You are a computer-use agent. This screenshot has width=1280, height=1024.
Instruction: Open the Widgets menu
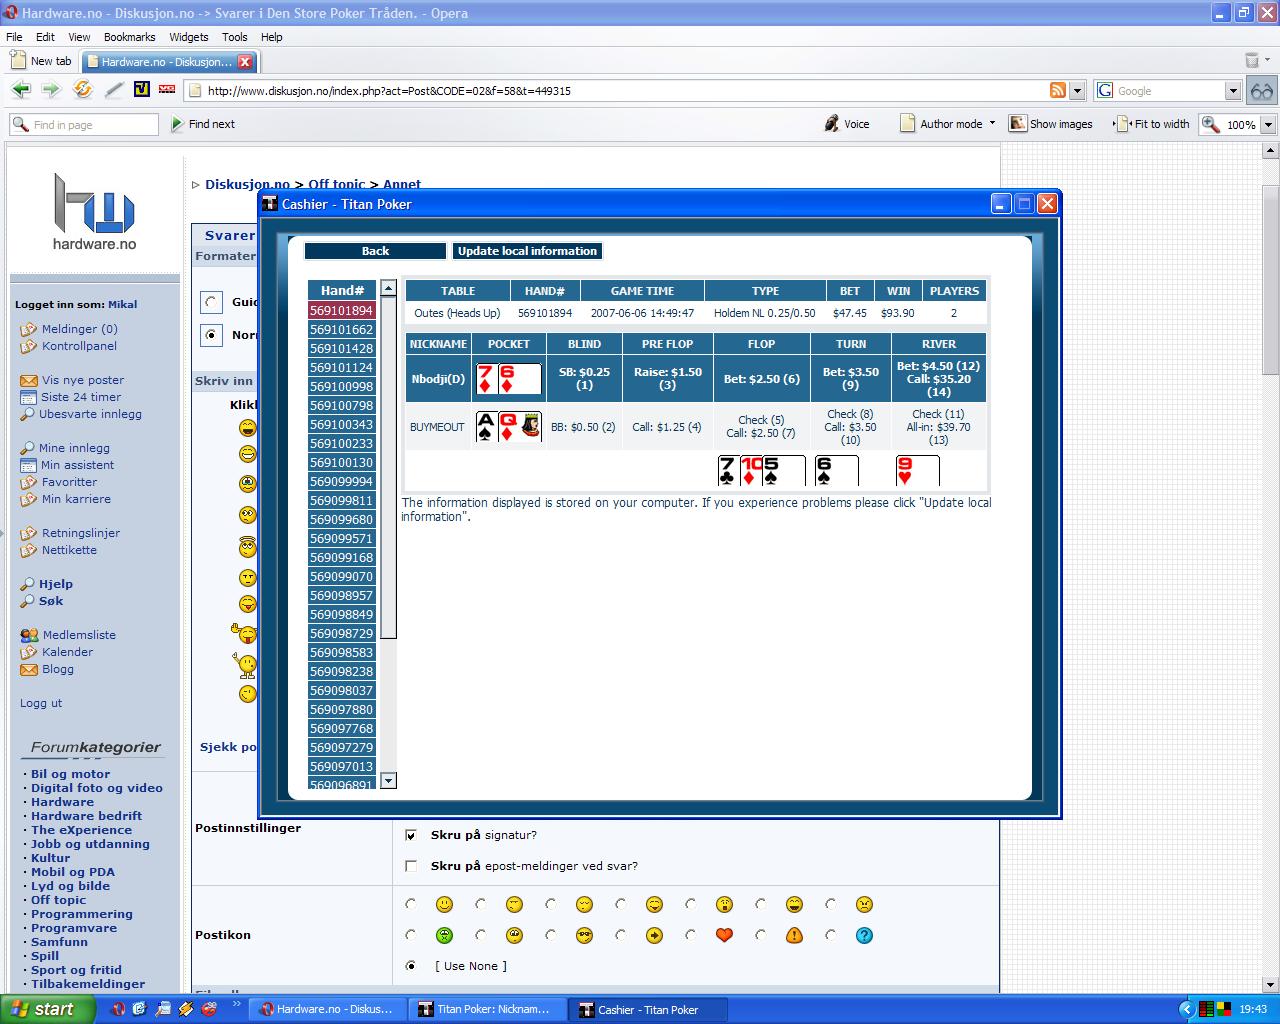tap(189, 37)
